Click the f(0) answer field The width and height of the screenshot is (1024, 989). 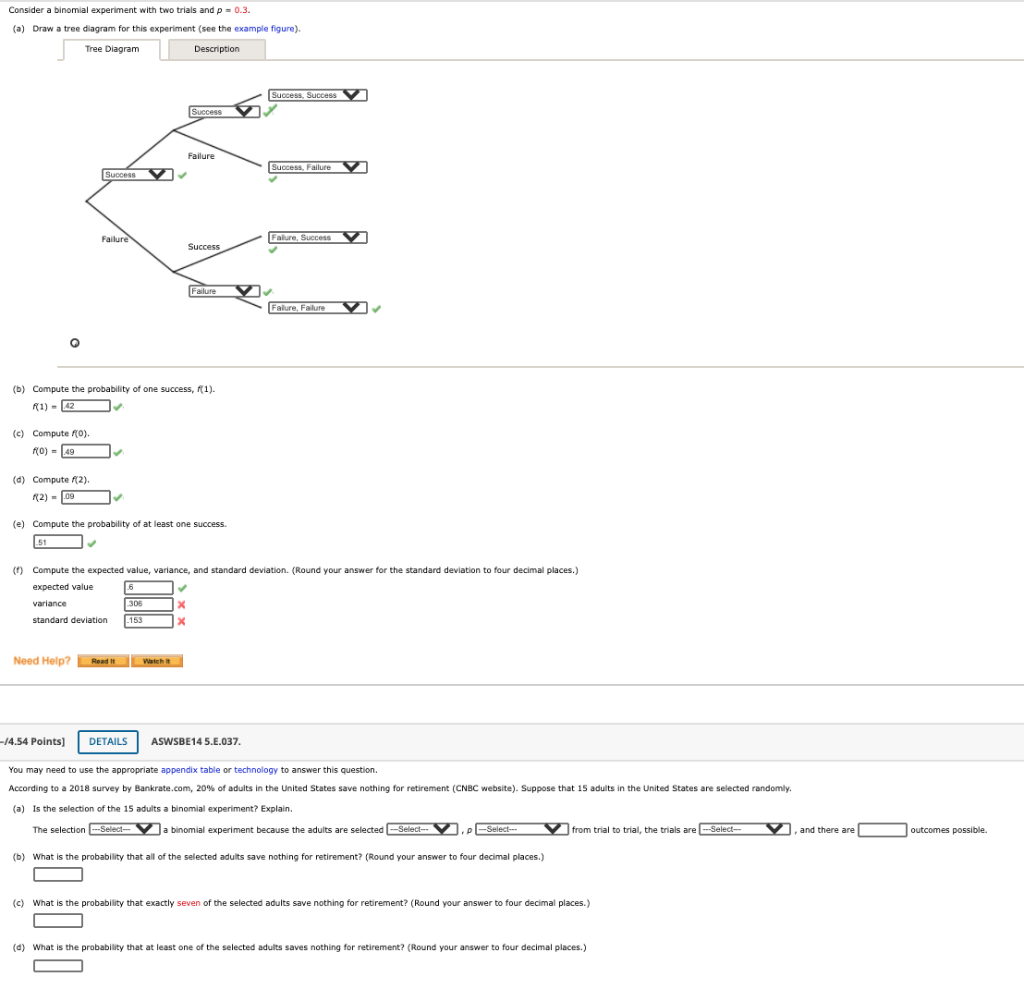[x=86, y=451]
